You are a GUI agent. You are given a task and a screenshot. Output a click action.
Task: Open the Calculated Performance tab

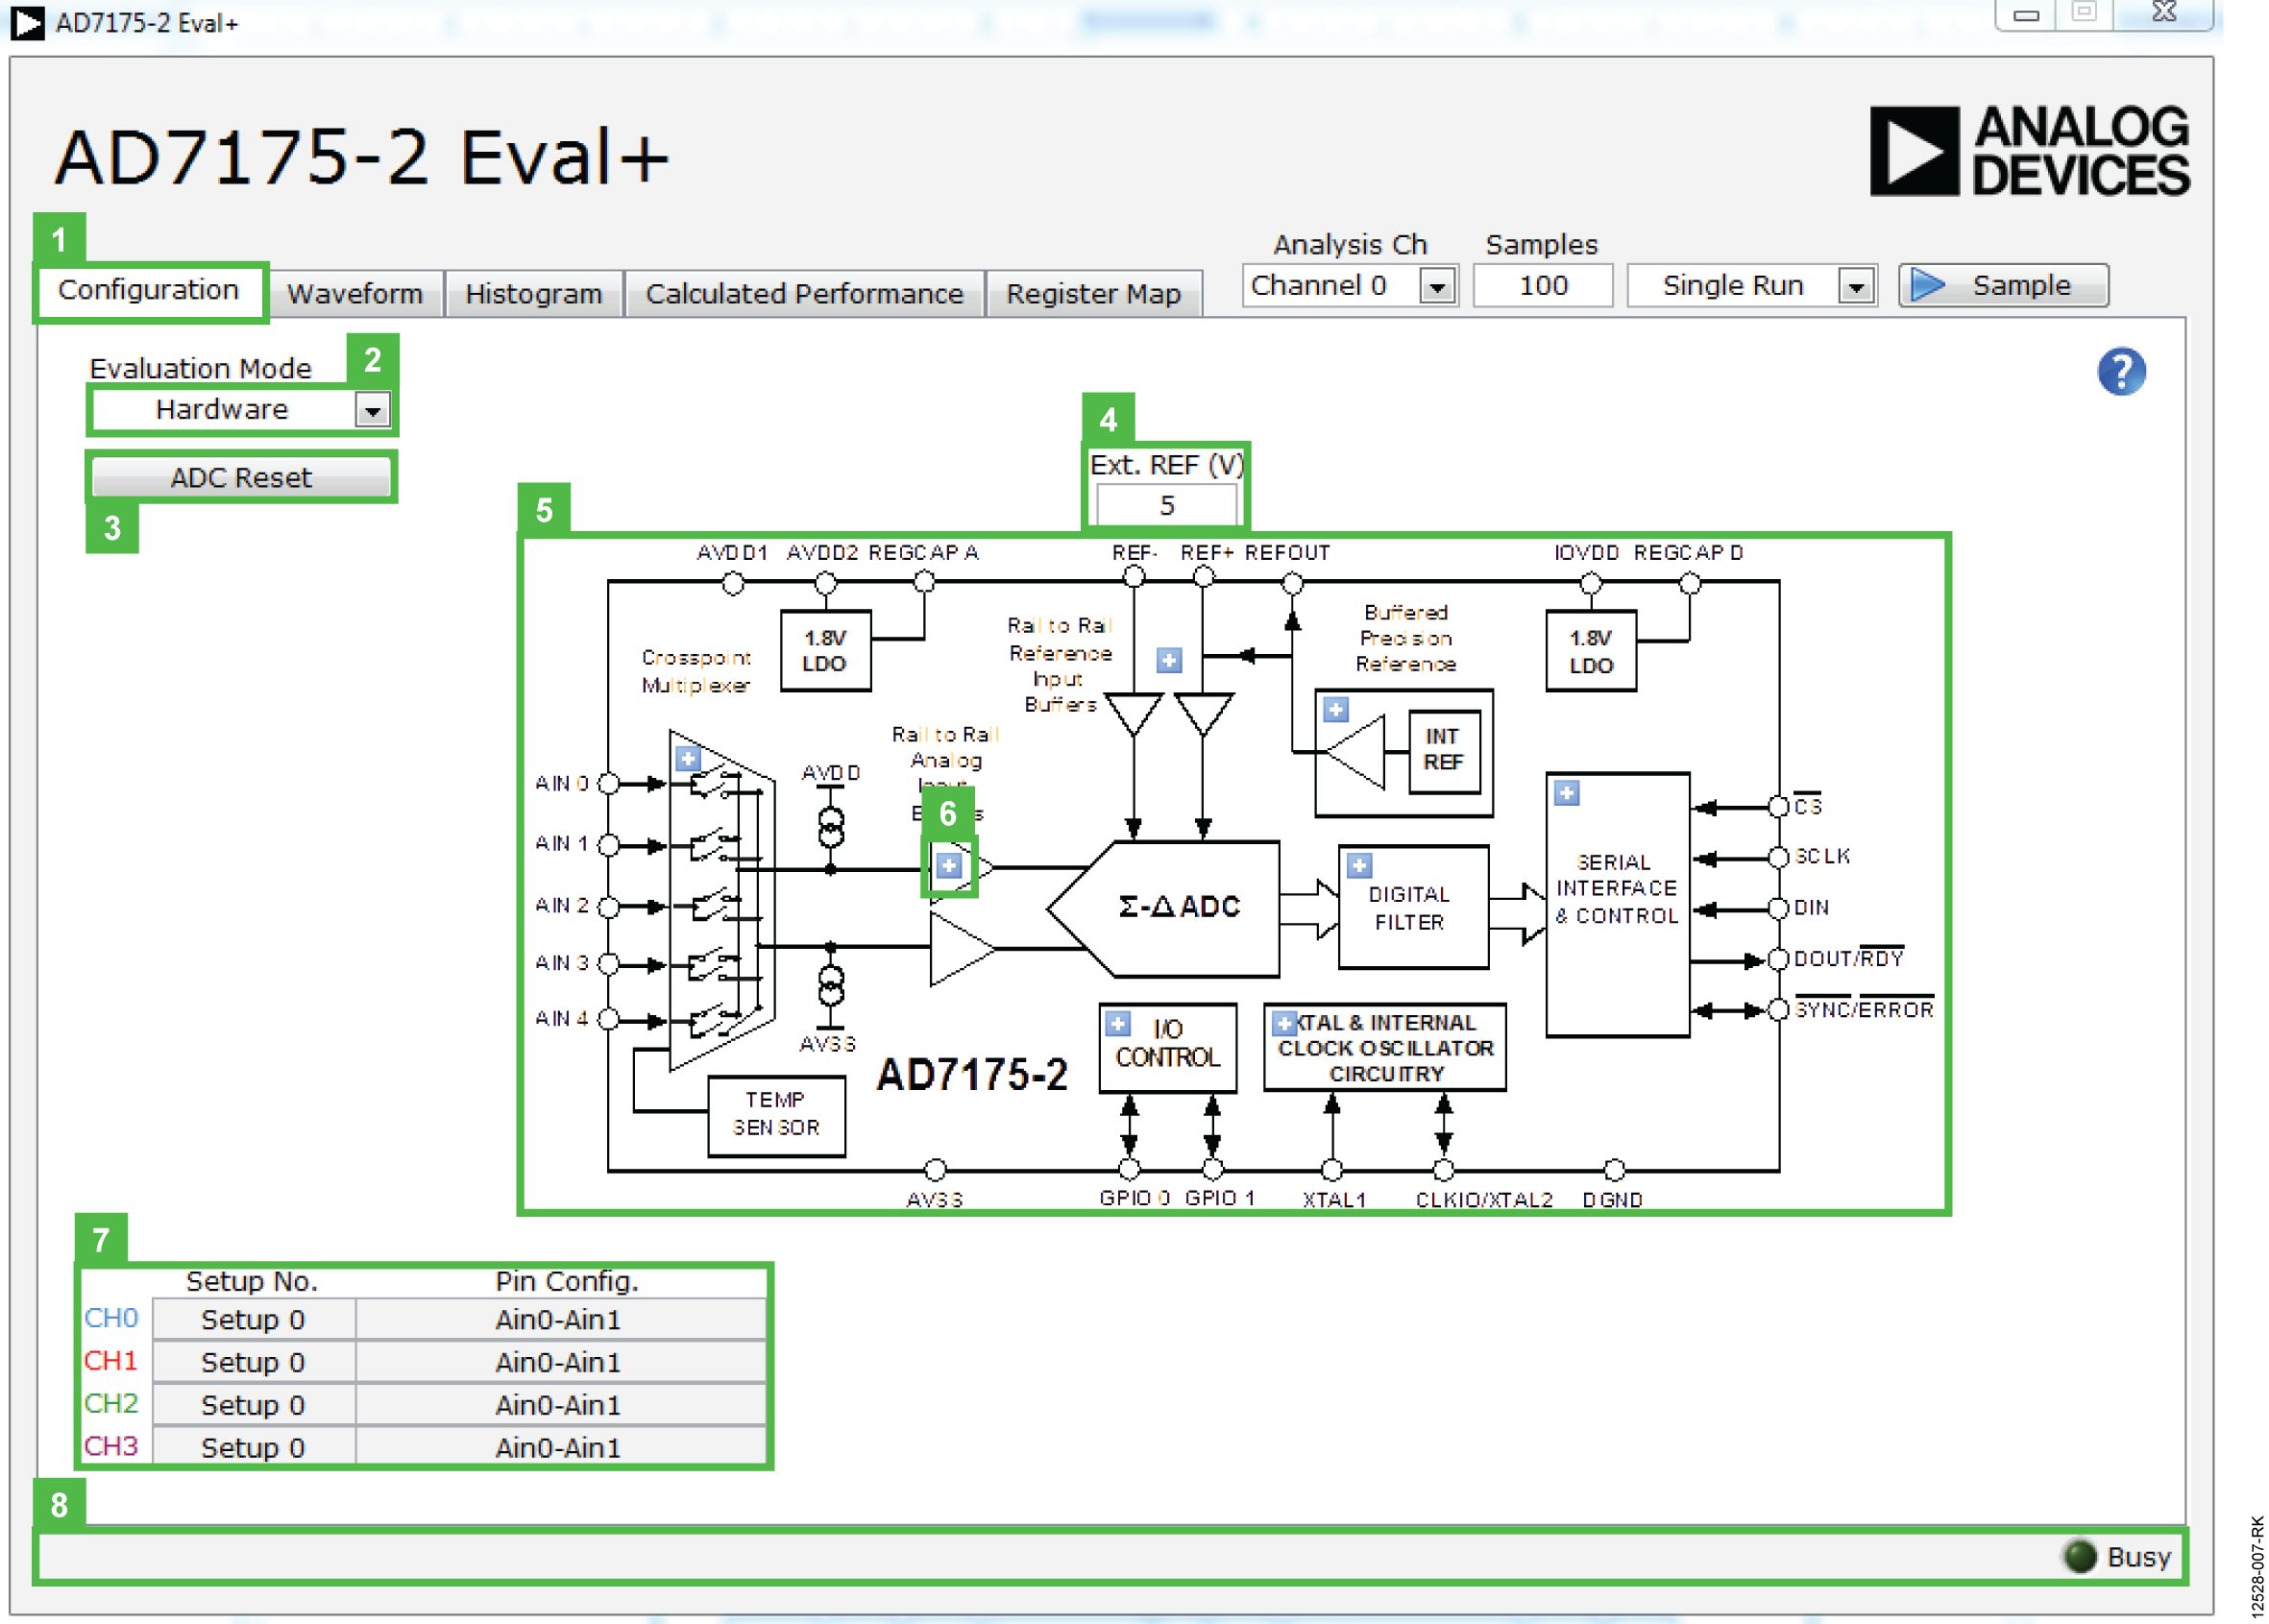click(804, 294)
